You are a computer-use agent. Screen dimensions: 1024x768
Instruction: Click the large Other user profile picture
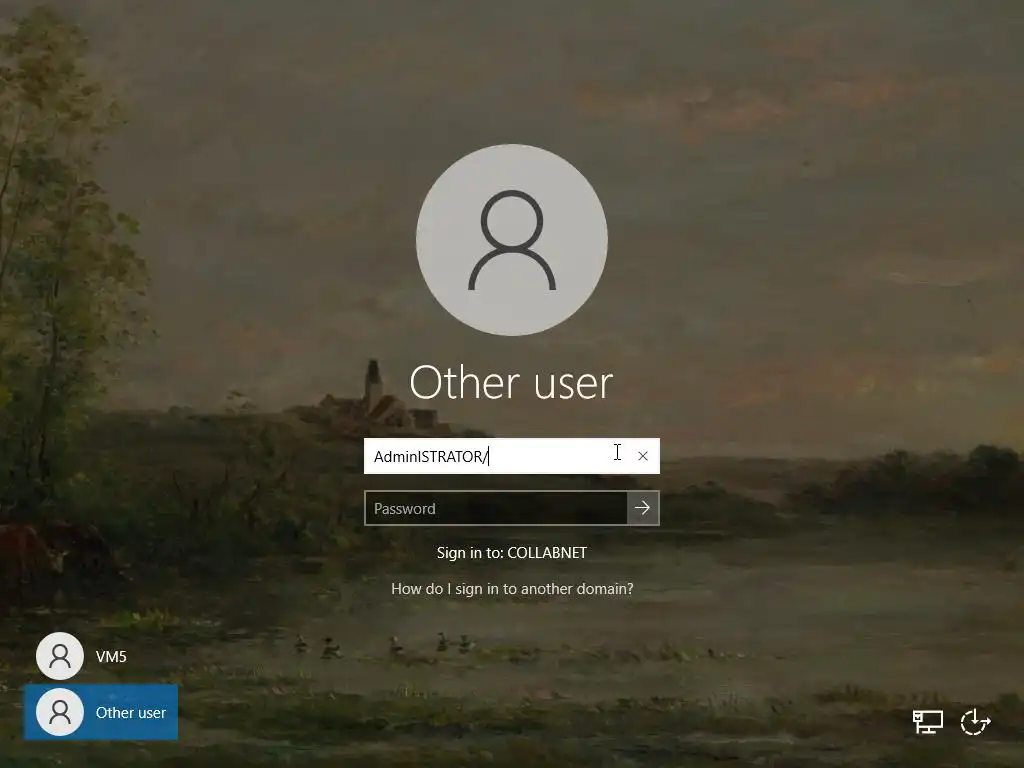512,240
